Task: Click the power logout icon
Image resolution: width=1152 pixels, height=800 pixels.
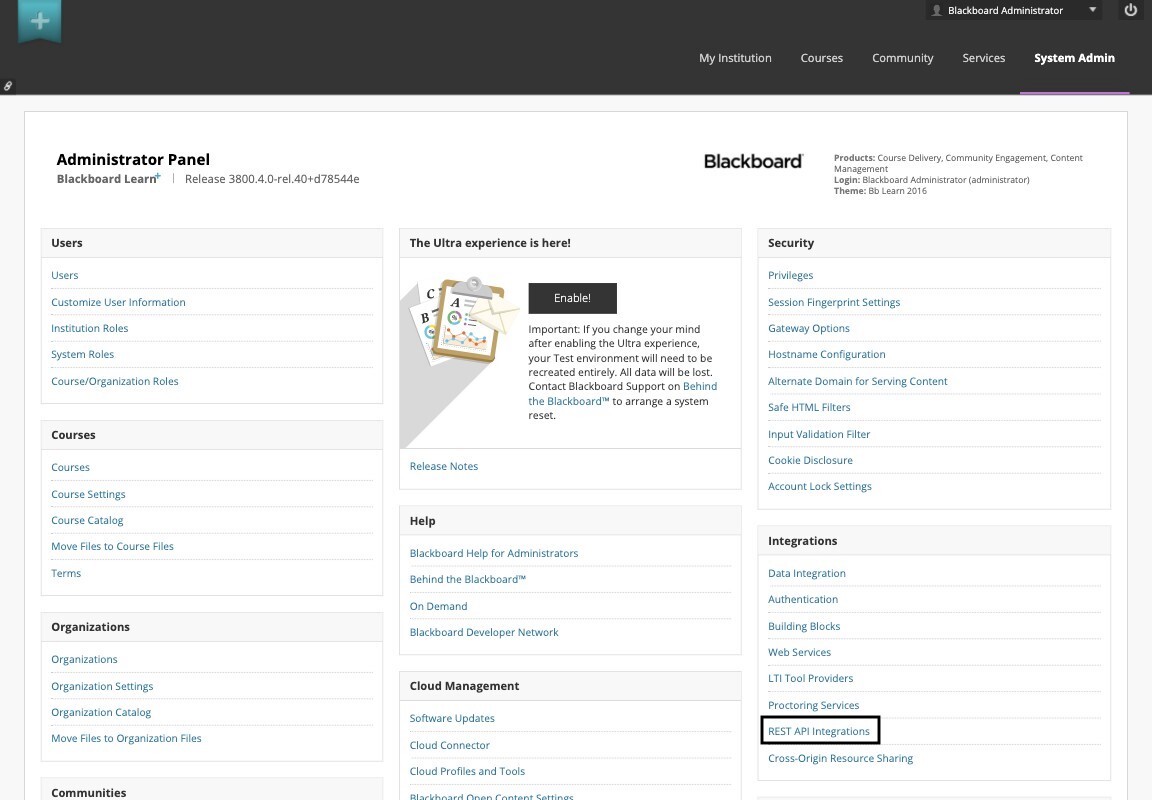Action: pos(1131,10)
